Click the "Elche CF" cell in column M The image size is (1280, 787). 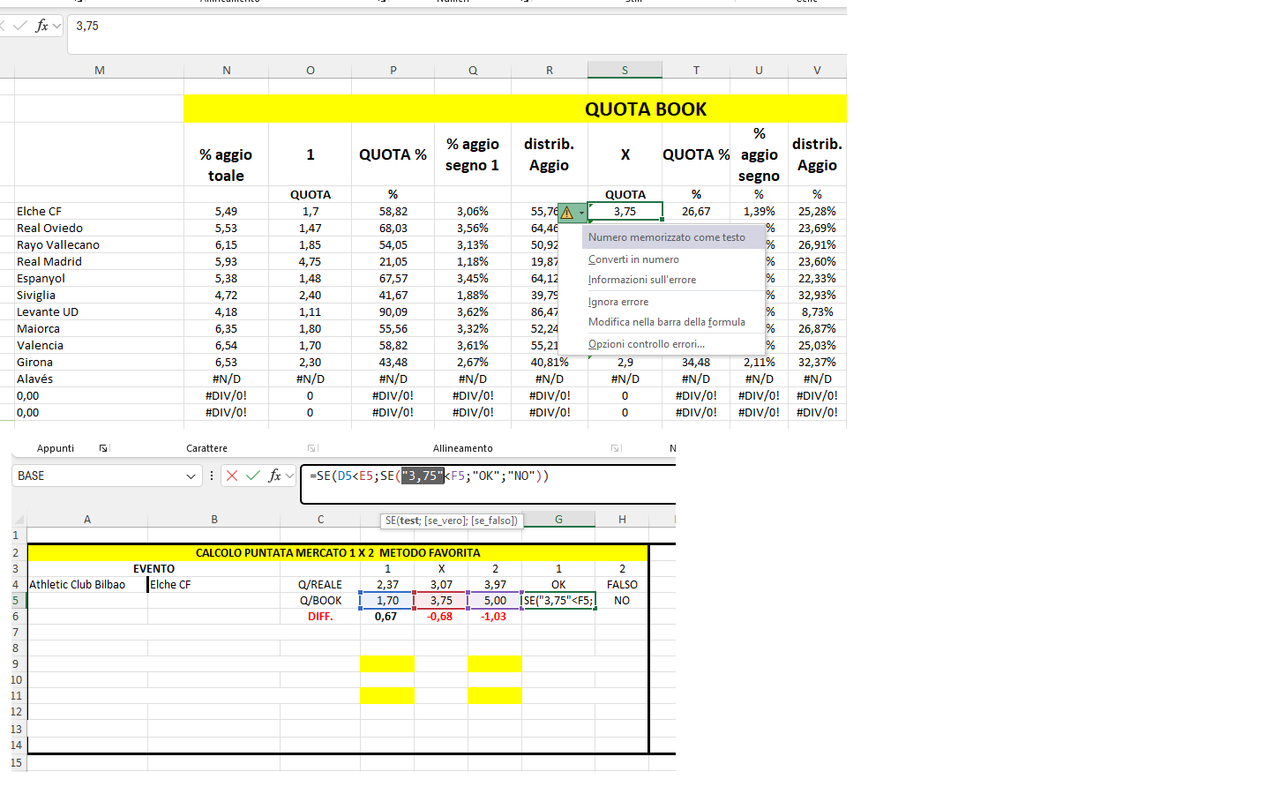point(99,212)
